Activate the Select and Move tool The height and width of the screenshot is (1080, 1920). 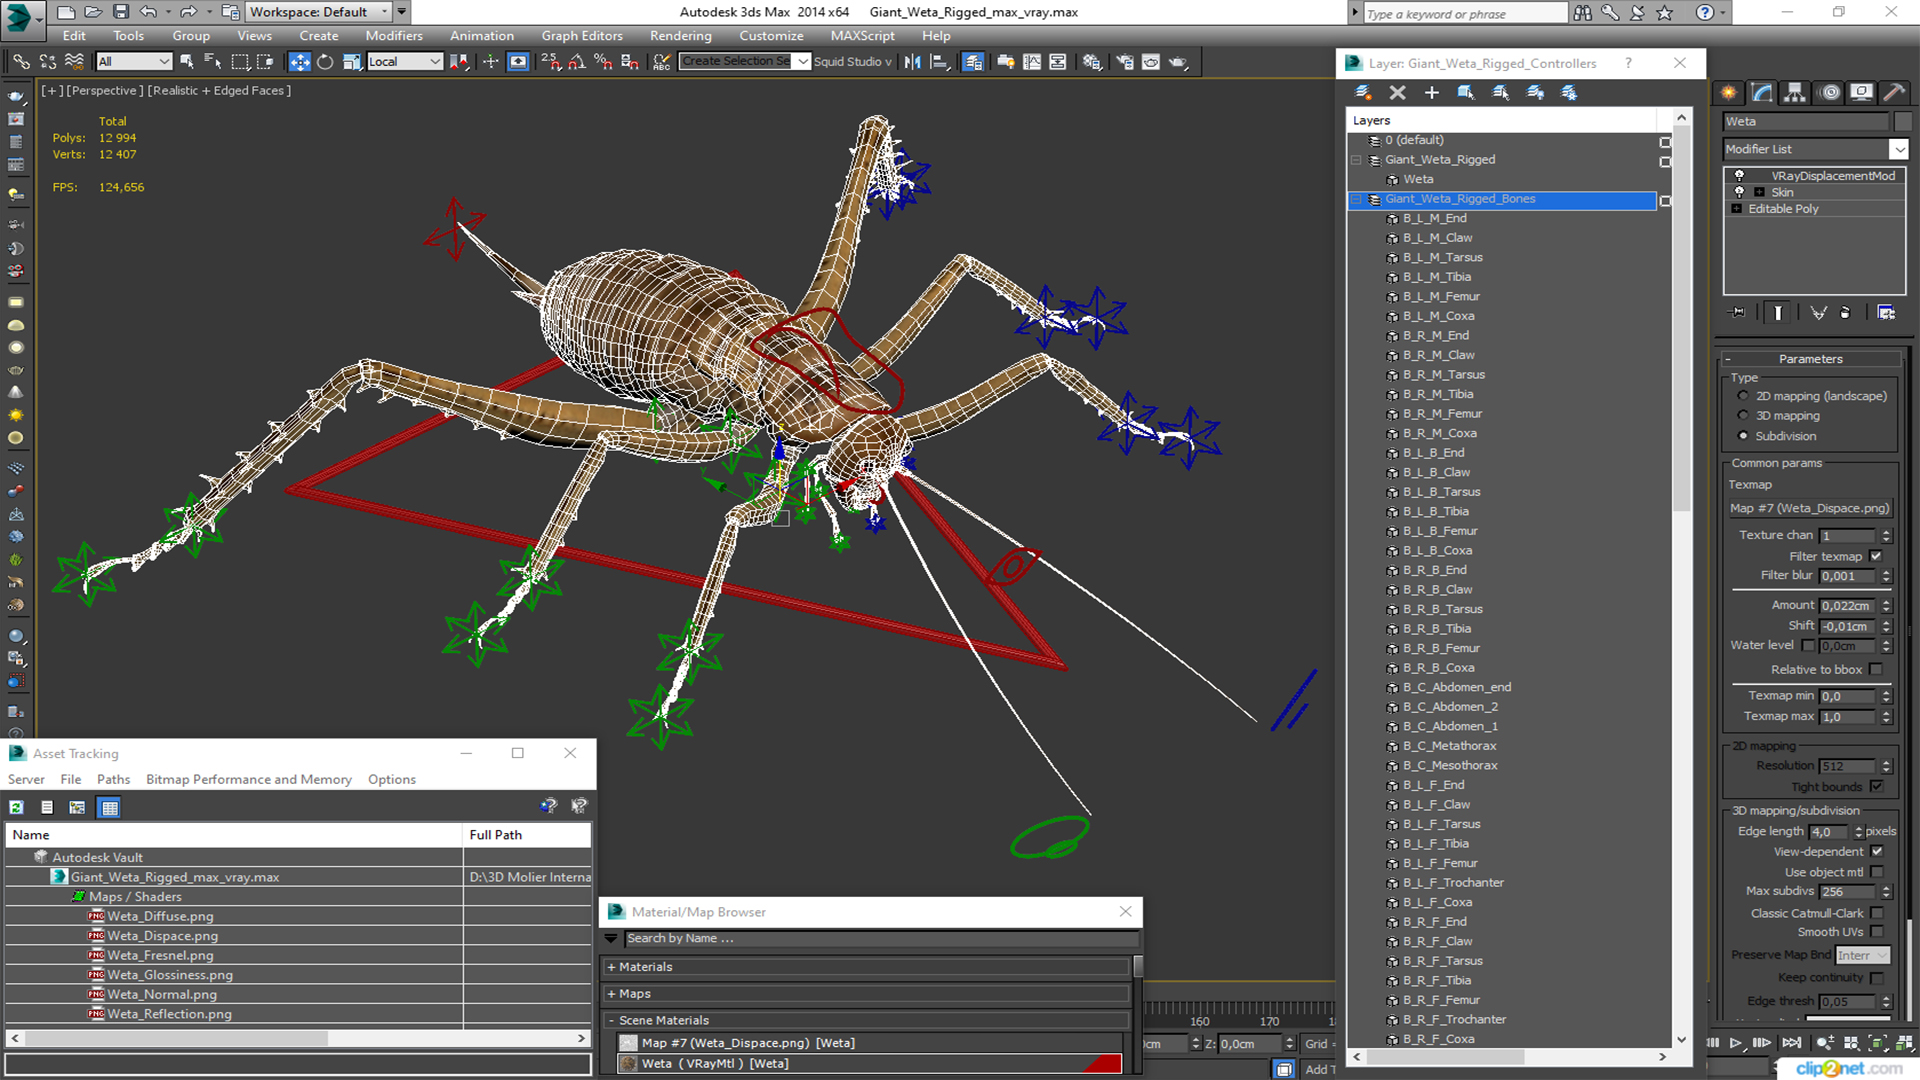click(x=299, y=62)
